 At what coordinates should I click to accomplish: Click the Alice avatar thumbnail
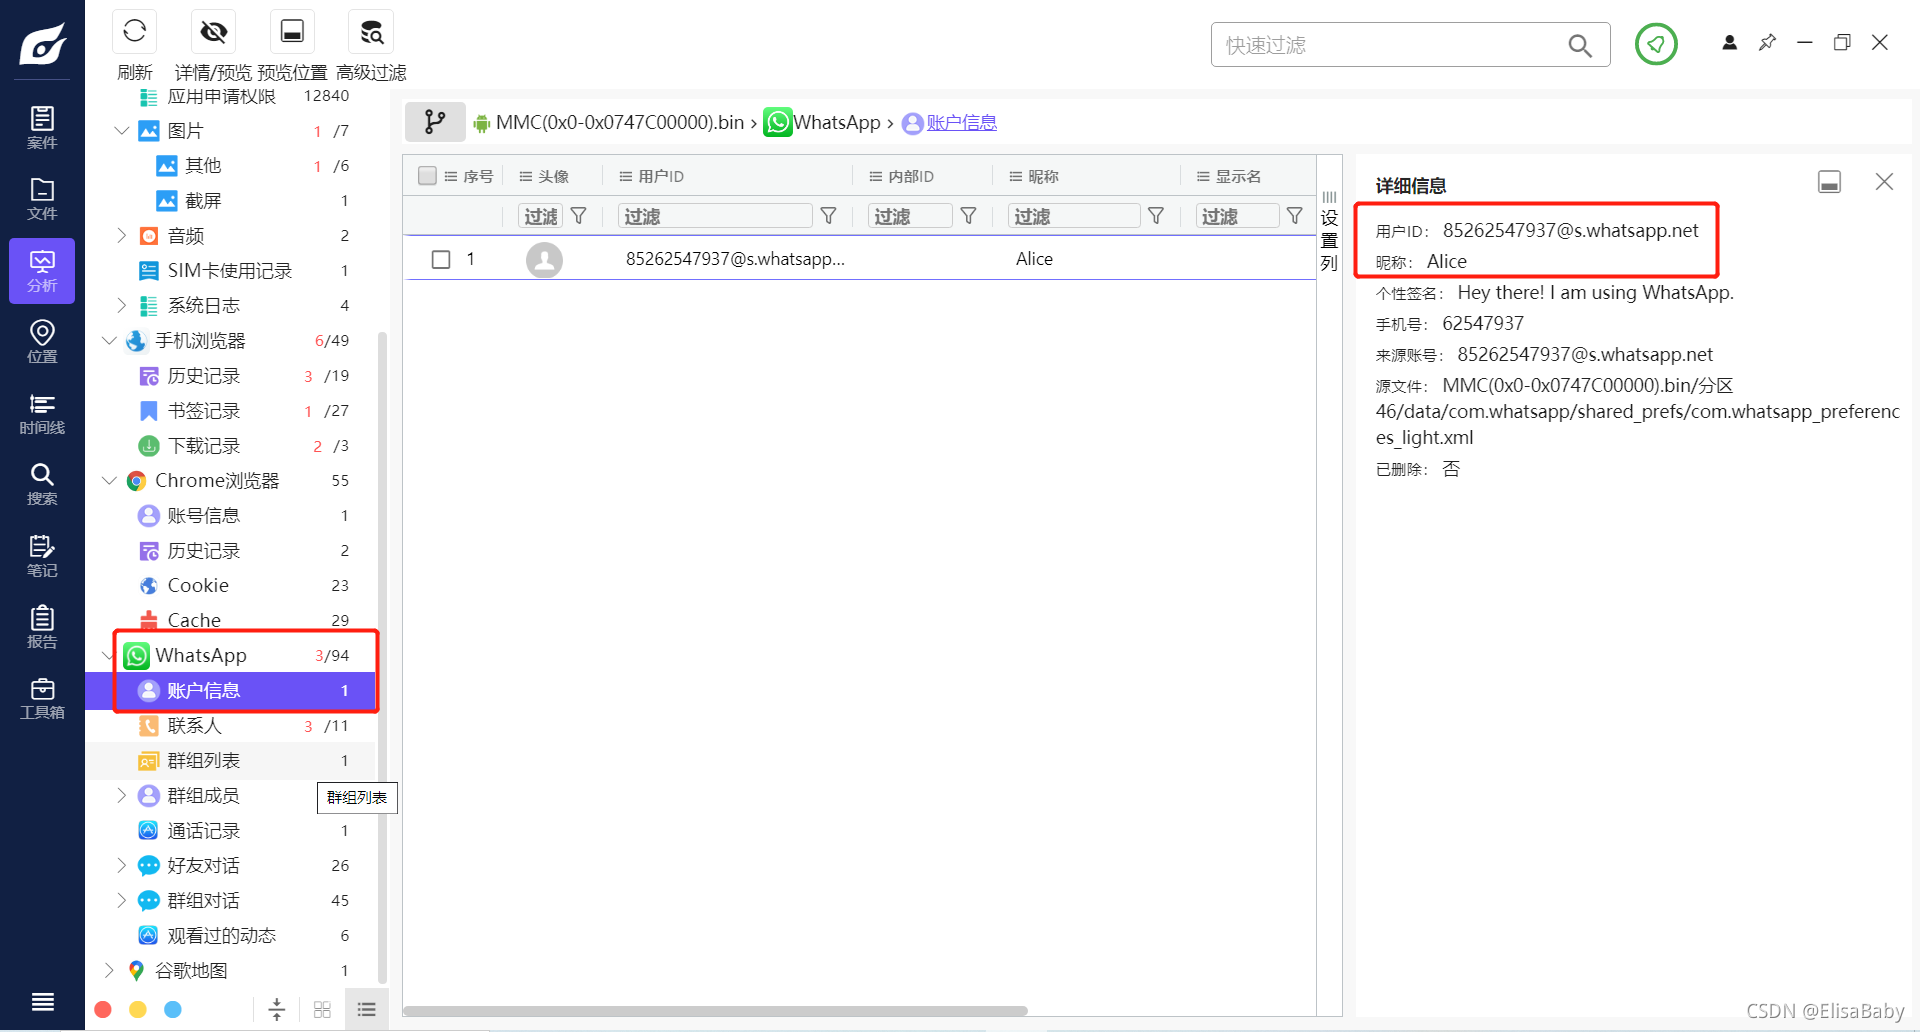click(544, 260)
